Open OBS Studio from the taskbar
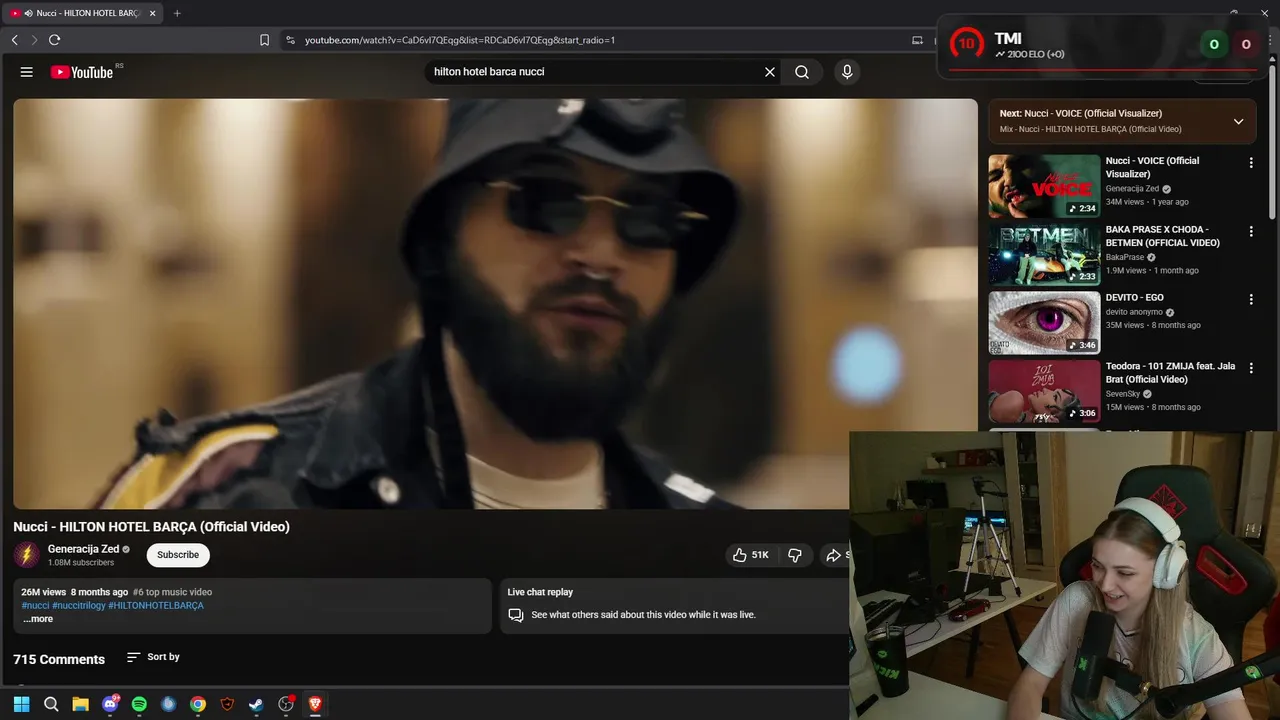The height and width of the screenshot is (720, 1280). coord(286,704)
